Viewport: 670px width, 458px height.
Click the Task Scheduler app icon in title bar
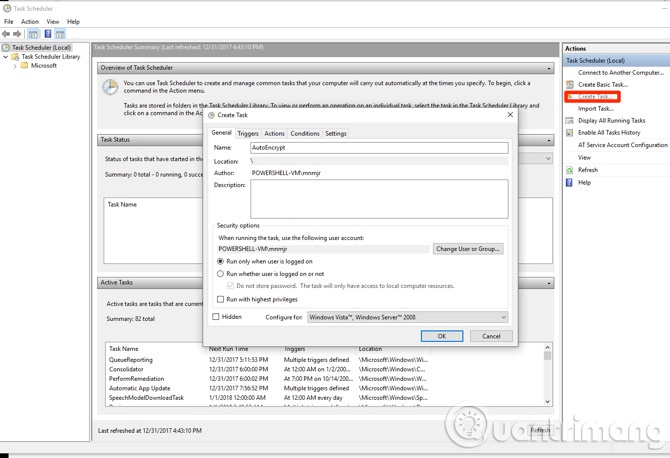coord(7,8)
